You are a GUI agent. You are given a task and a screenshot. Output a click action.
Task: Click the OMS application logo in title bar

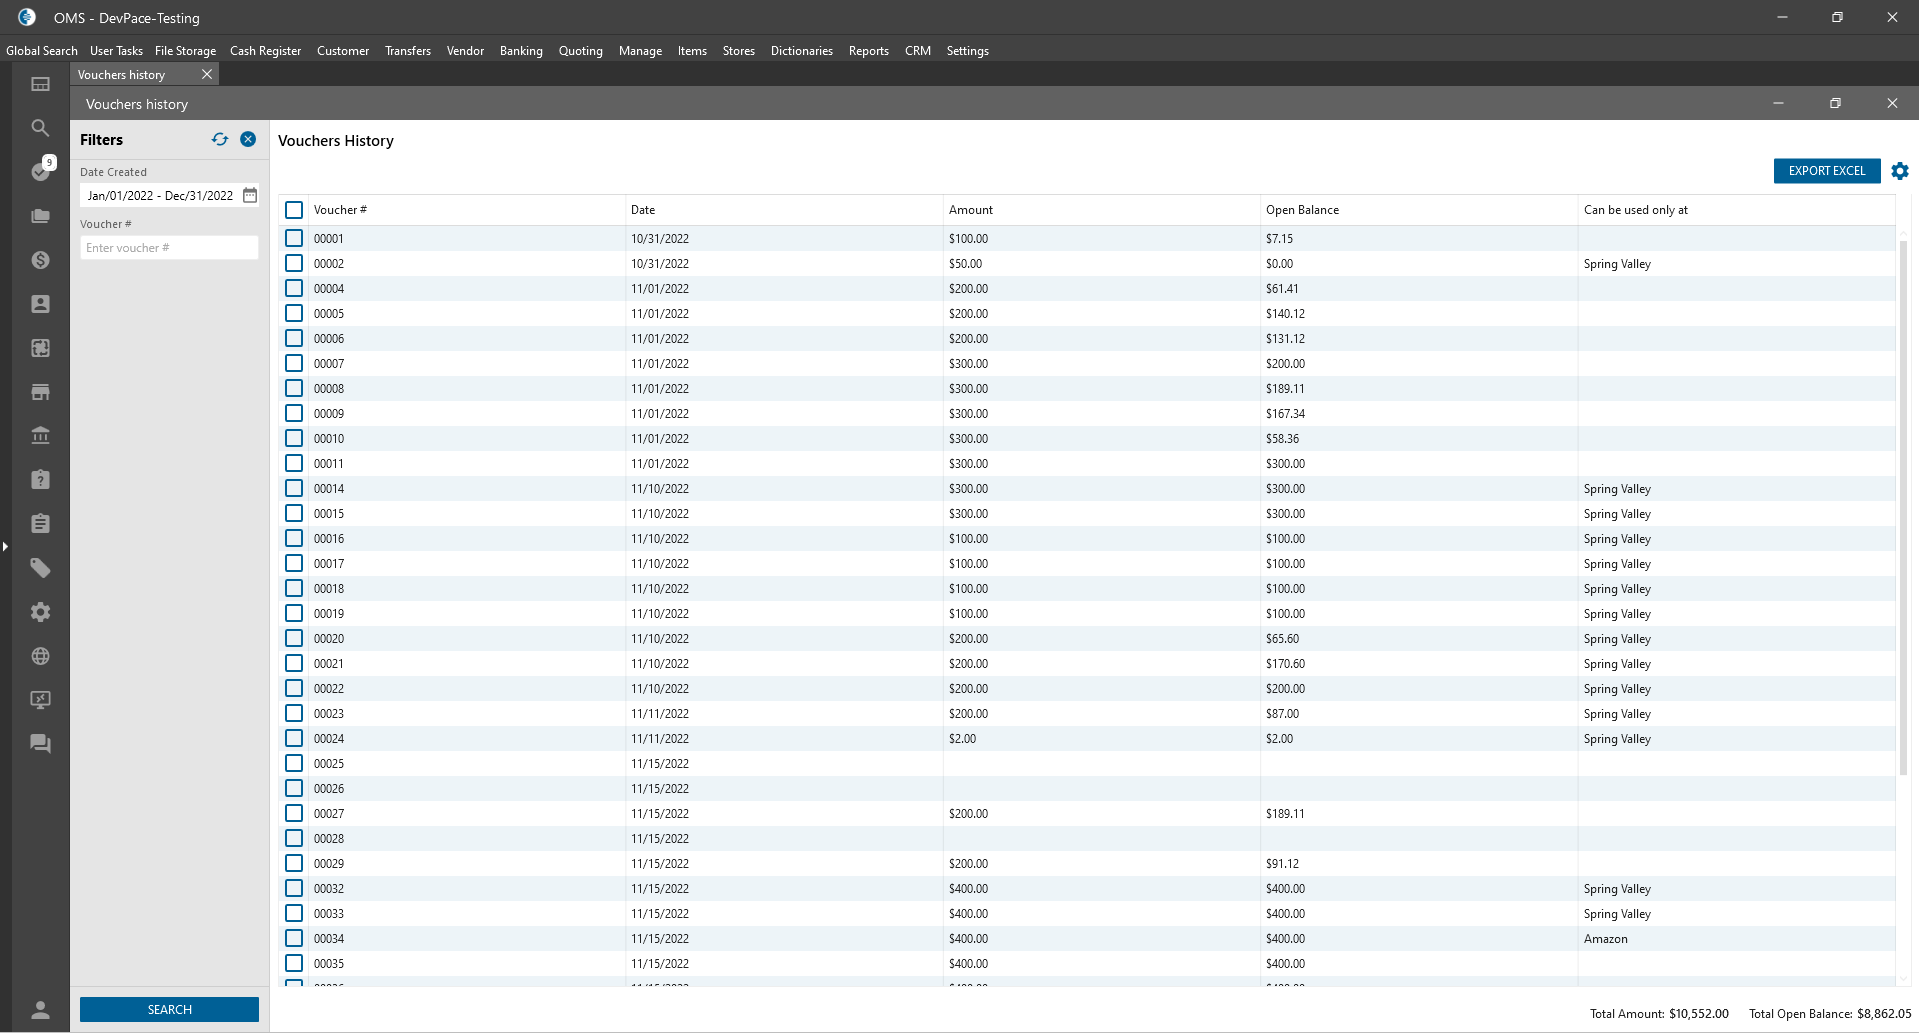pyautogui.click(x=27, y=17)
